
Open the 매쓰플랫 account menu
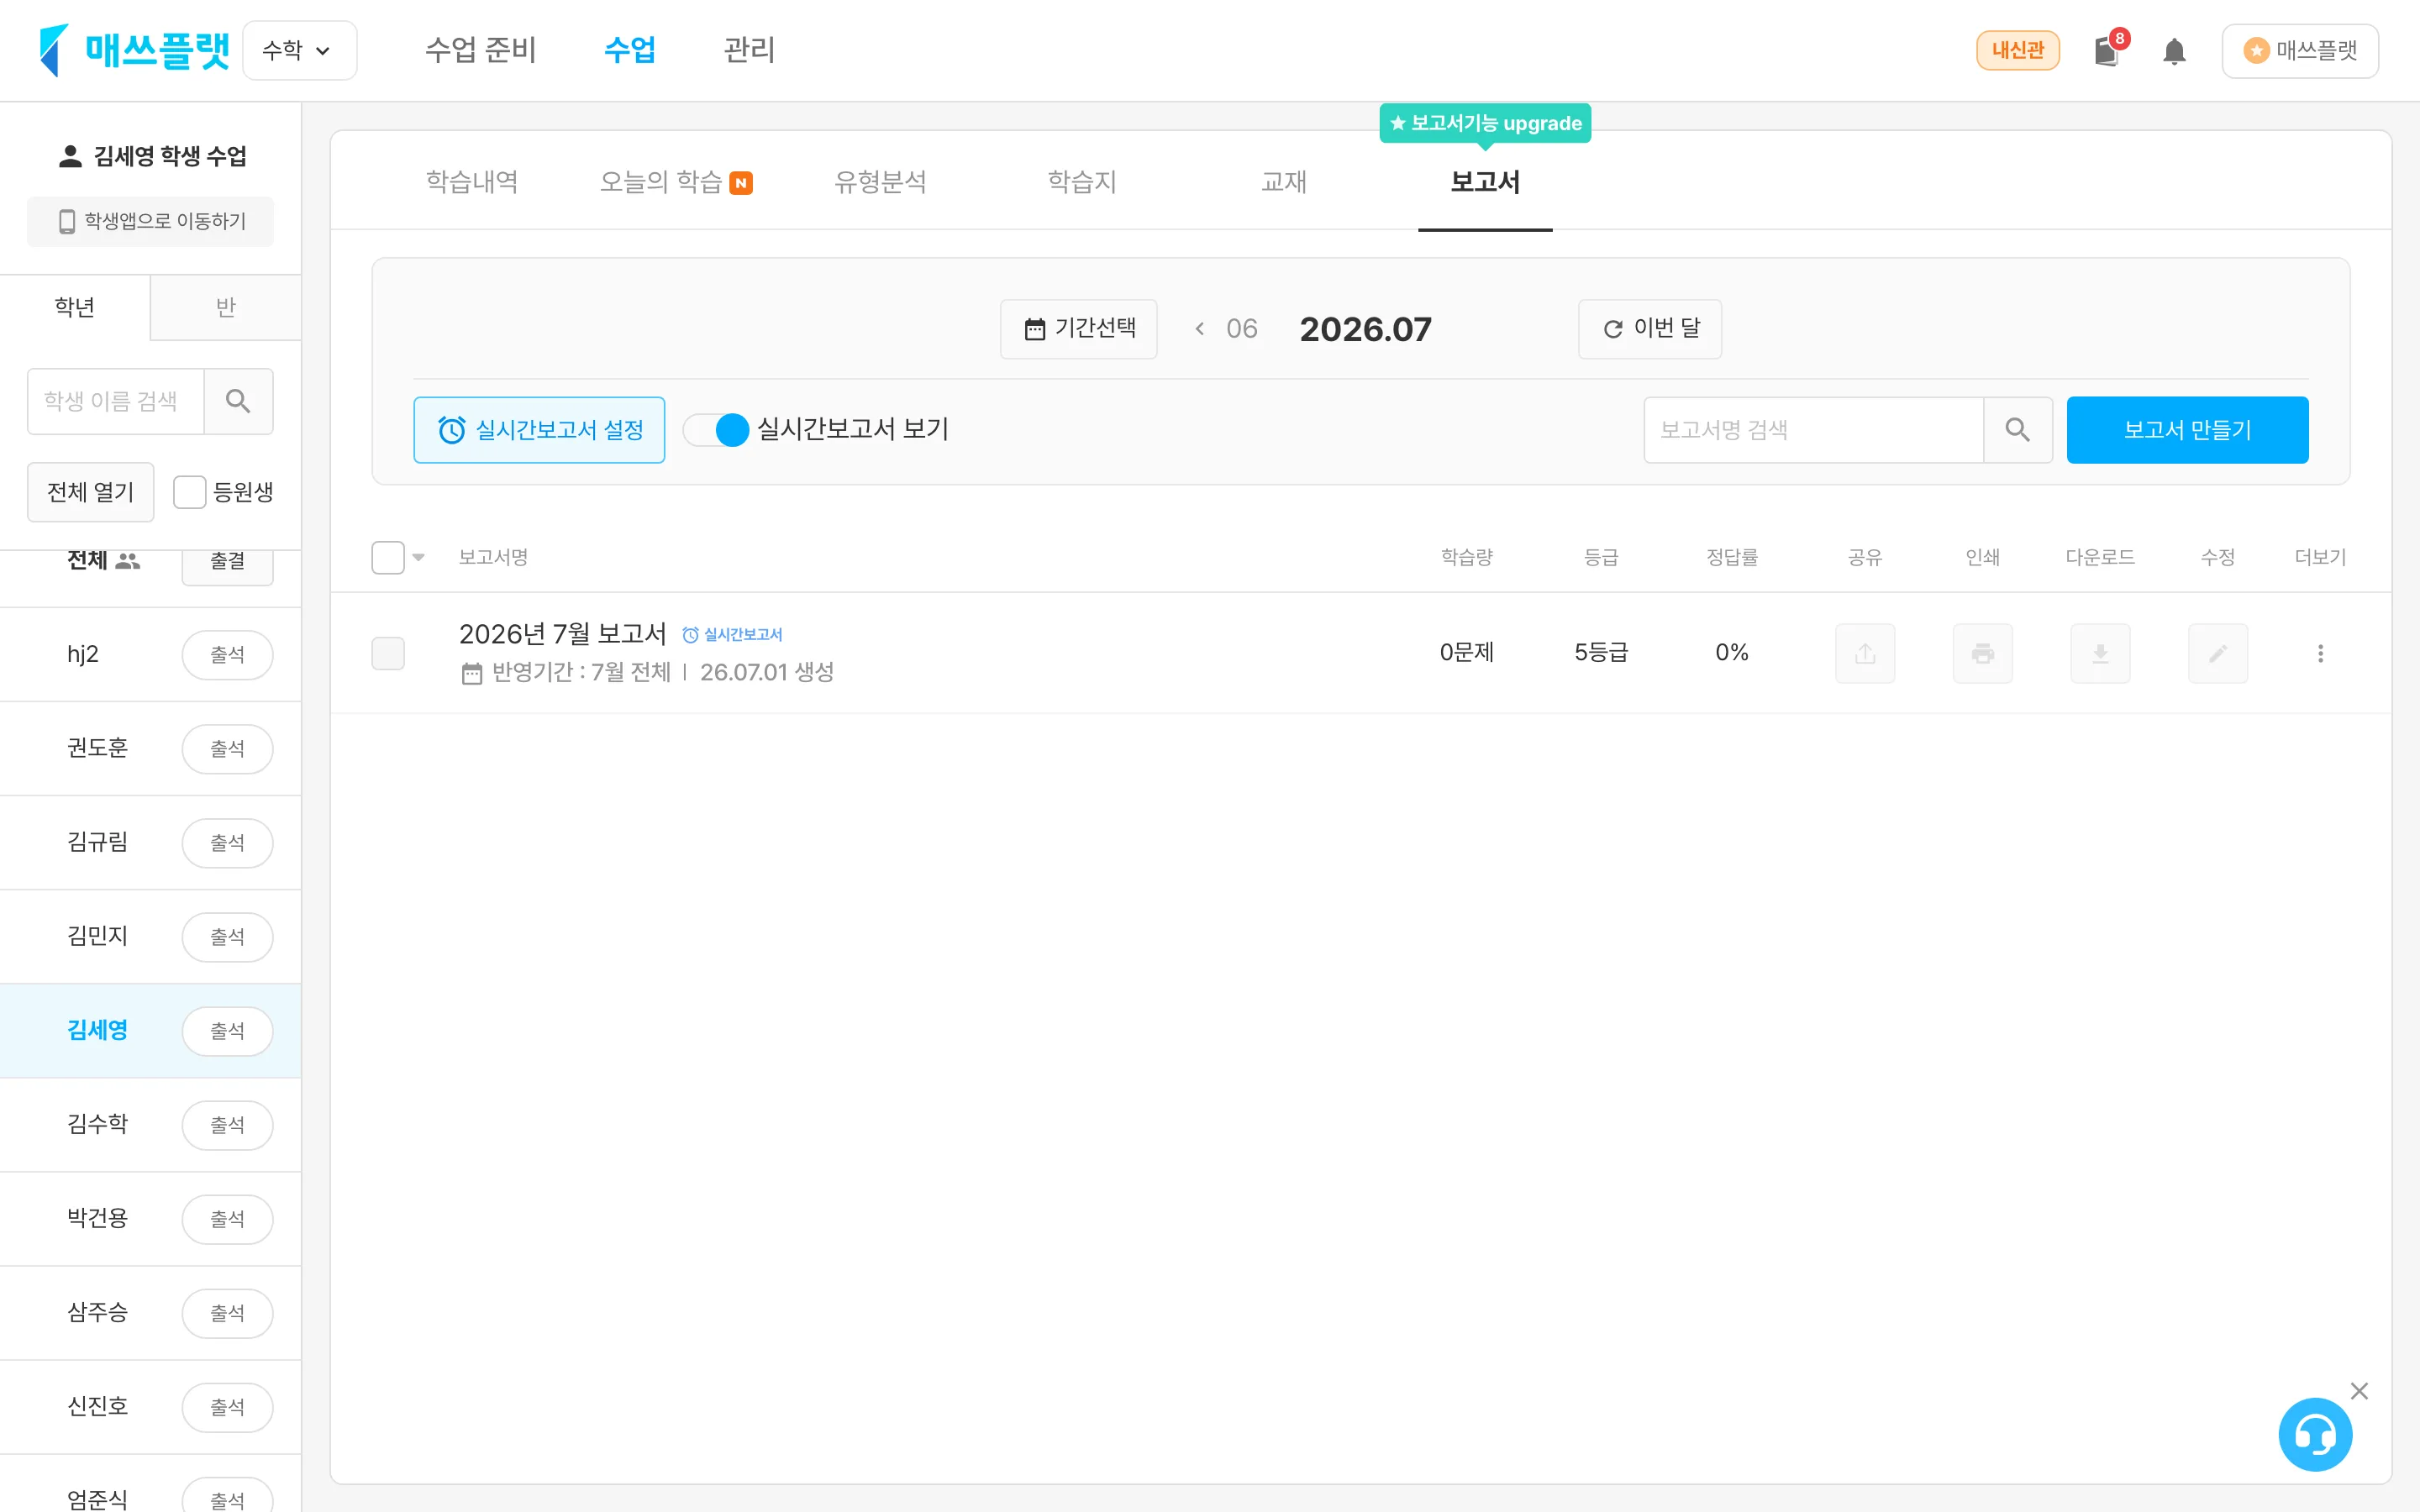point(2300,50)
